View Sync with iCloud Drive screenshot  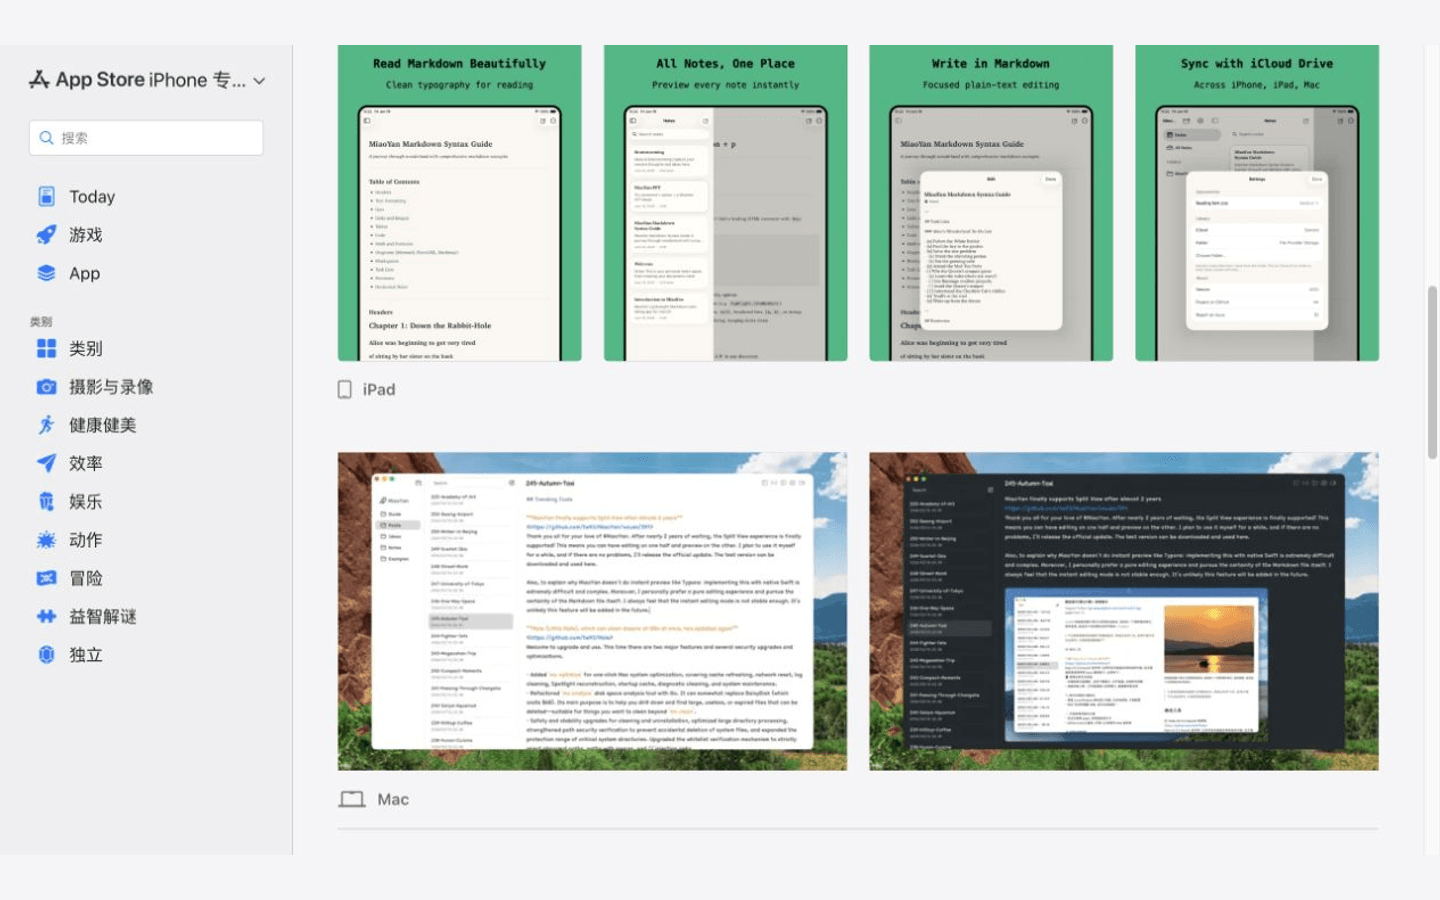(x=1257, y=203)
